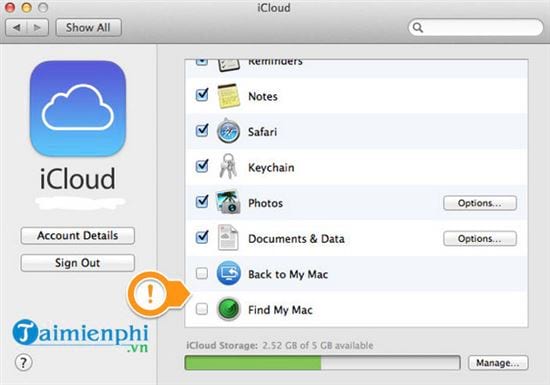The height and width of the screenshot is (385, 550).
Task: Uncheck the Notes checkbox
Action: point(202,95)
